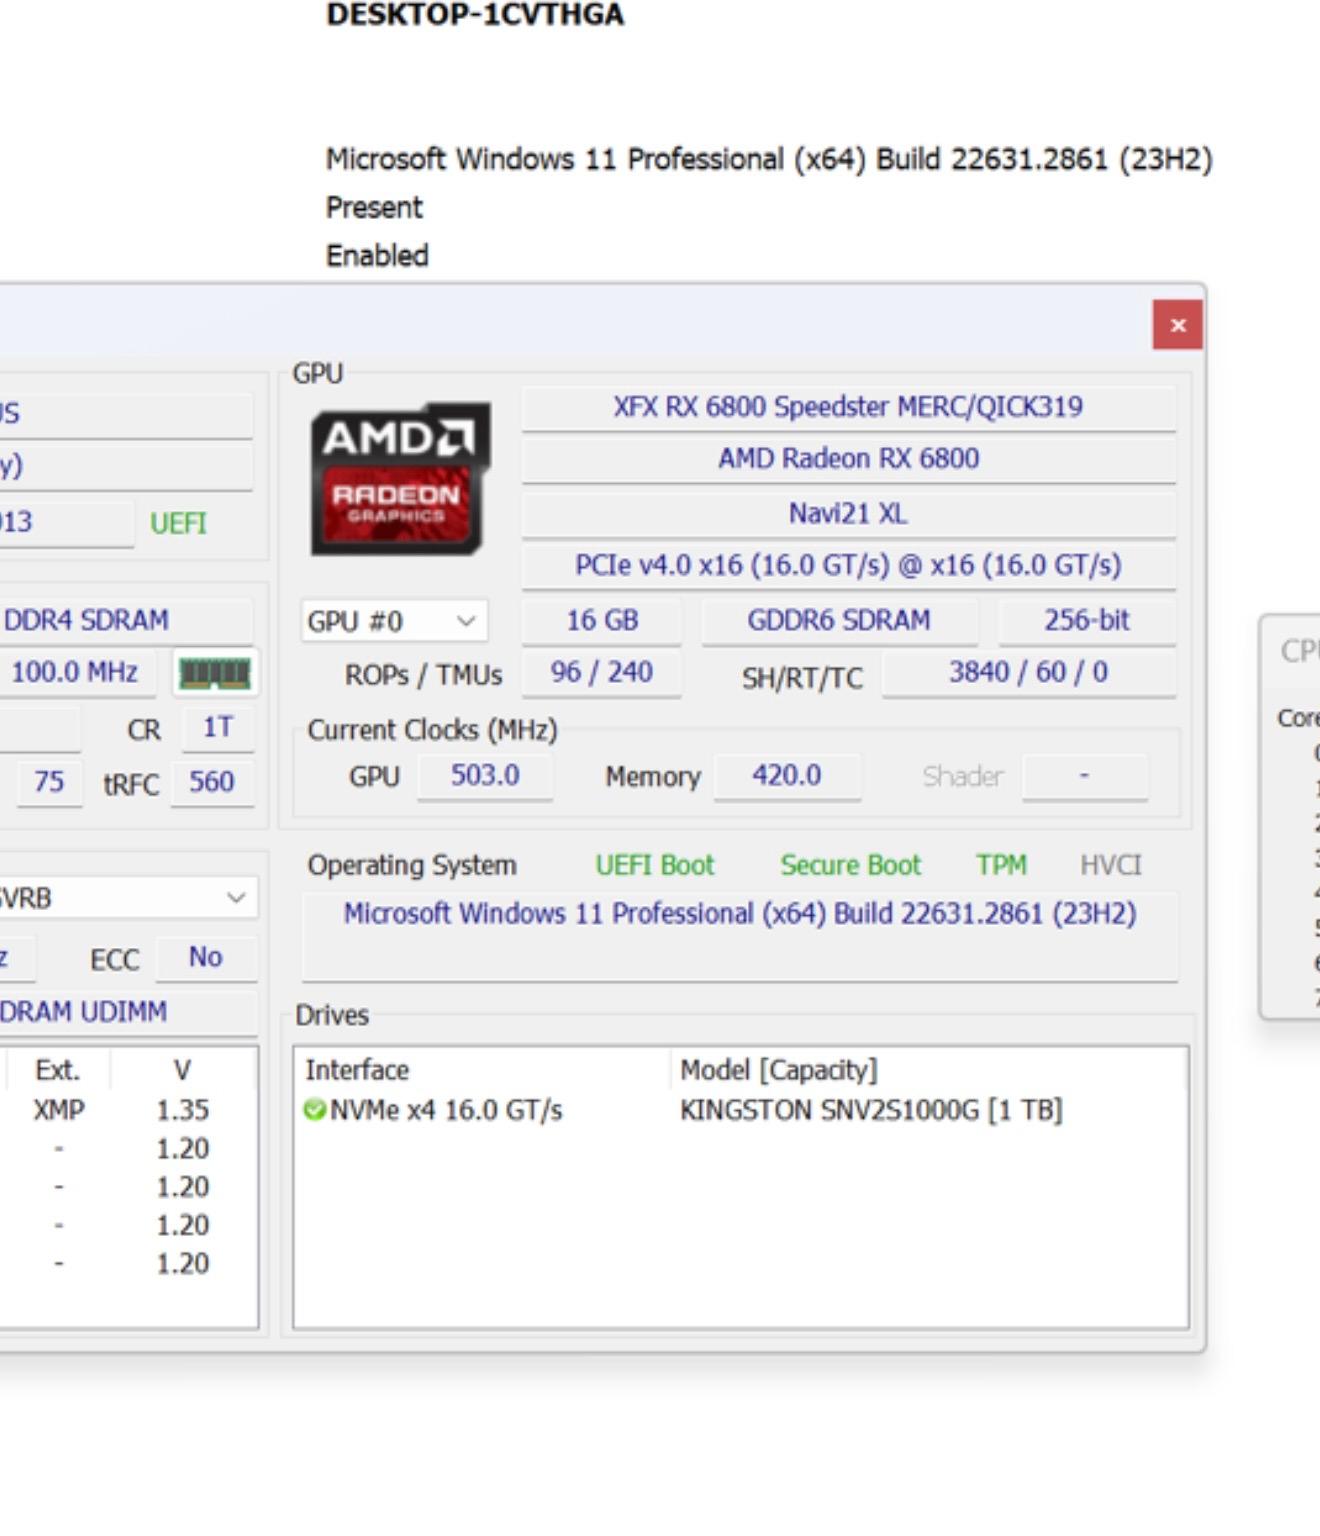This screenshot has height=1536, width=1320.
Task: Click the HVCI indicator
Action: (x=1110, y=865)
